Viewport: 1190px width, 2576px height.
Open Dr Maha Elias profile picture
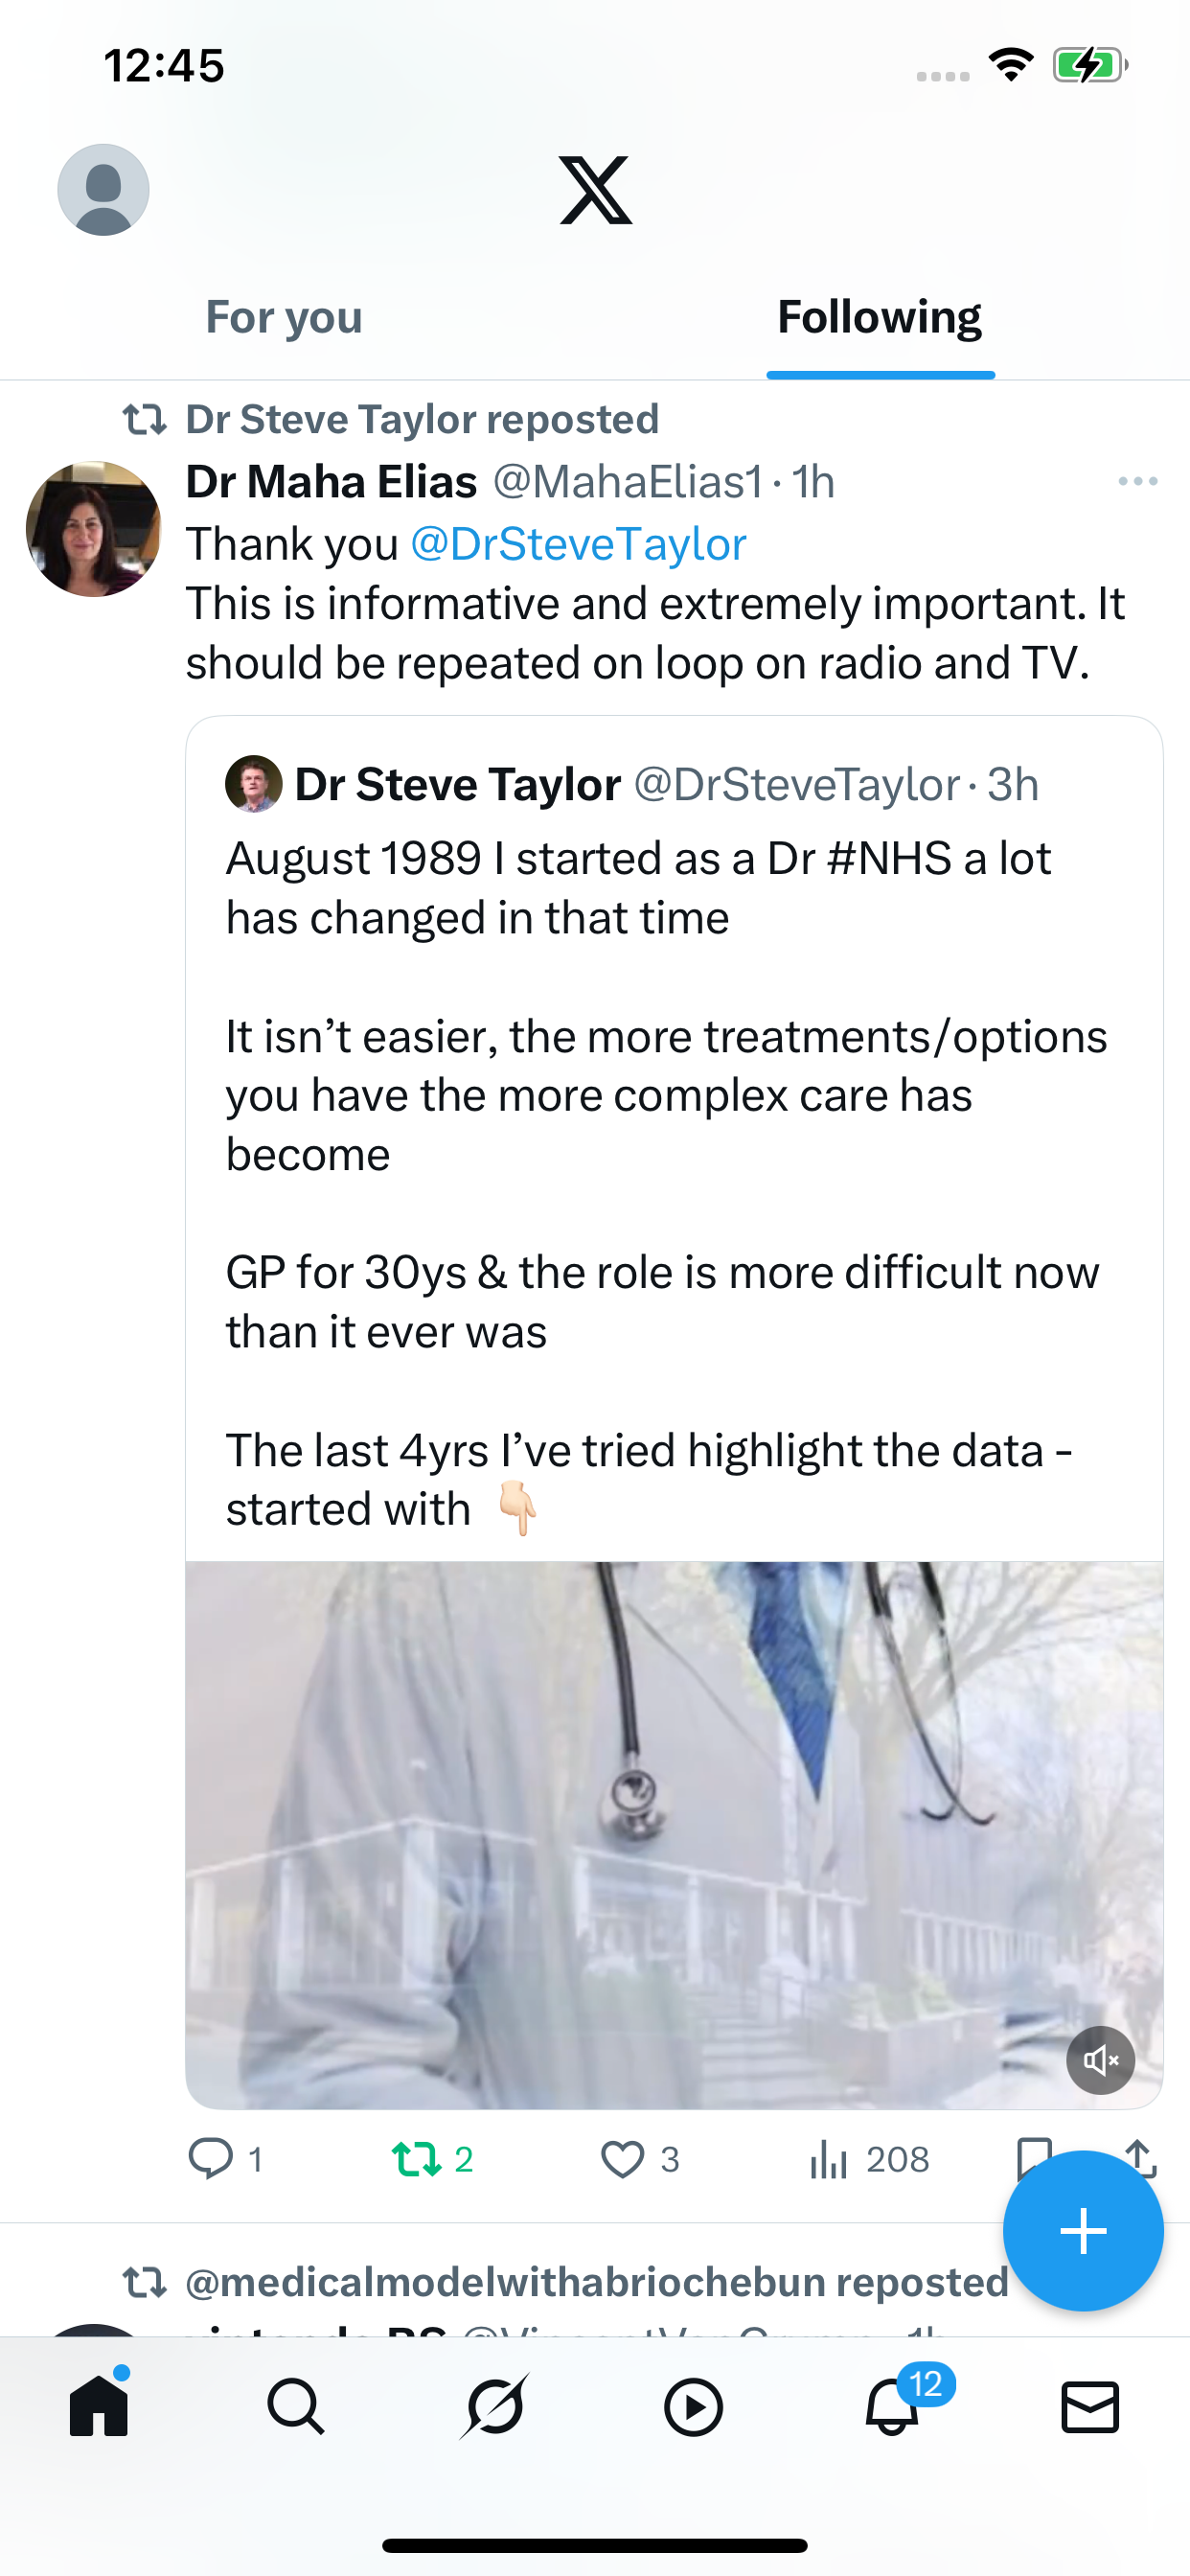[93, 529]
